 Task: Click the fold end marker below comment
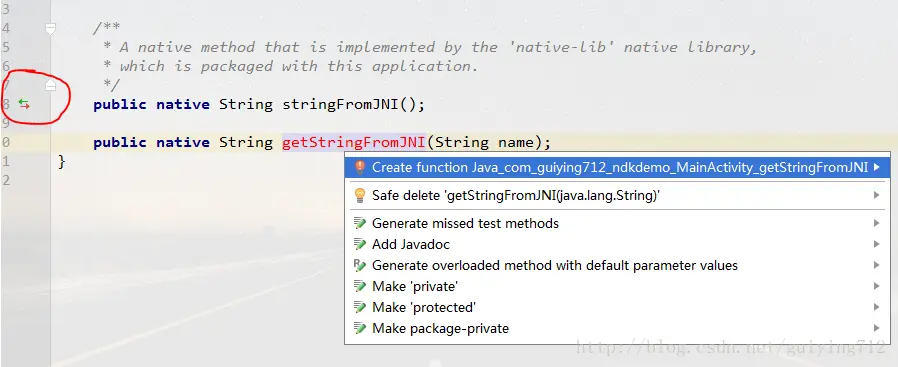point(50,85)
